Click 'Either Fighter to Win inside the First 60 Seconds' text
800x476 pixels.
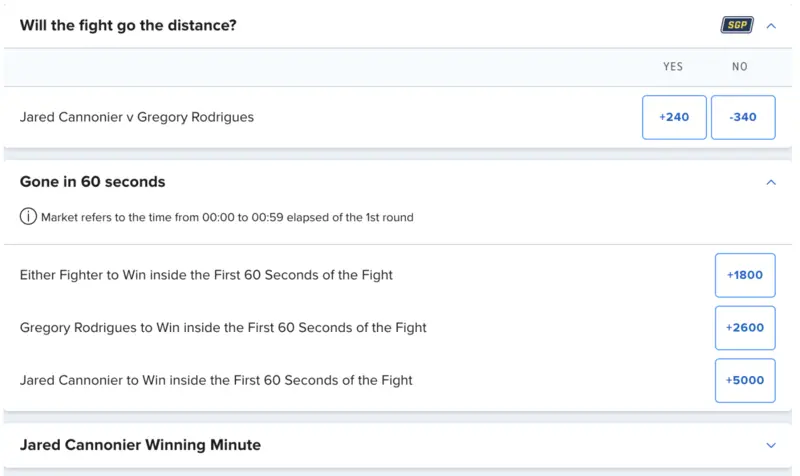pos(206,275)
